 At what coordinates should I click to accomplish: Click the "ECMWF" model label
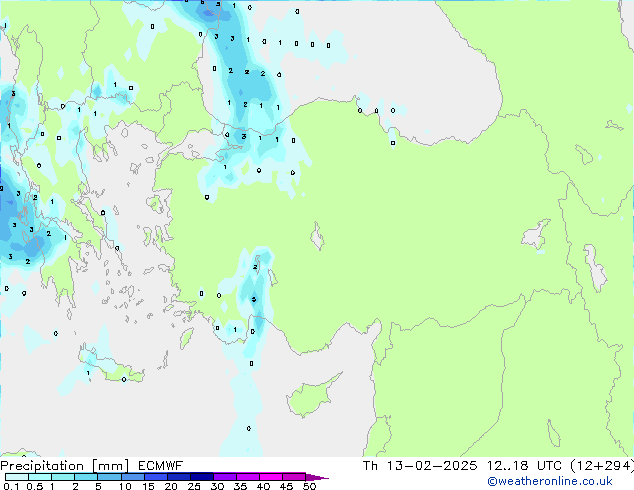click(161, 466)
